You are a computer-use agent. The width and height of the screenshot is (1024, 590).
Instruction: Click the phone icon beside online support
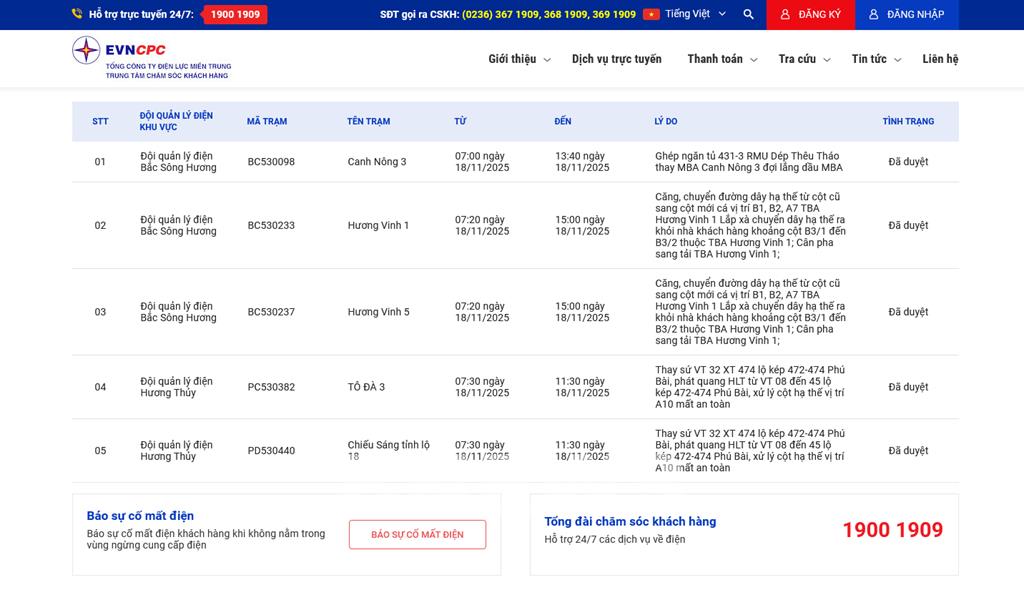pos(77,15)
